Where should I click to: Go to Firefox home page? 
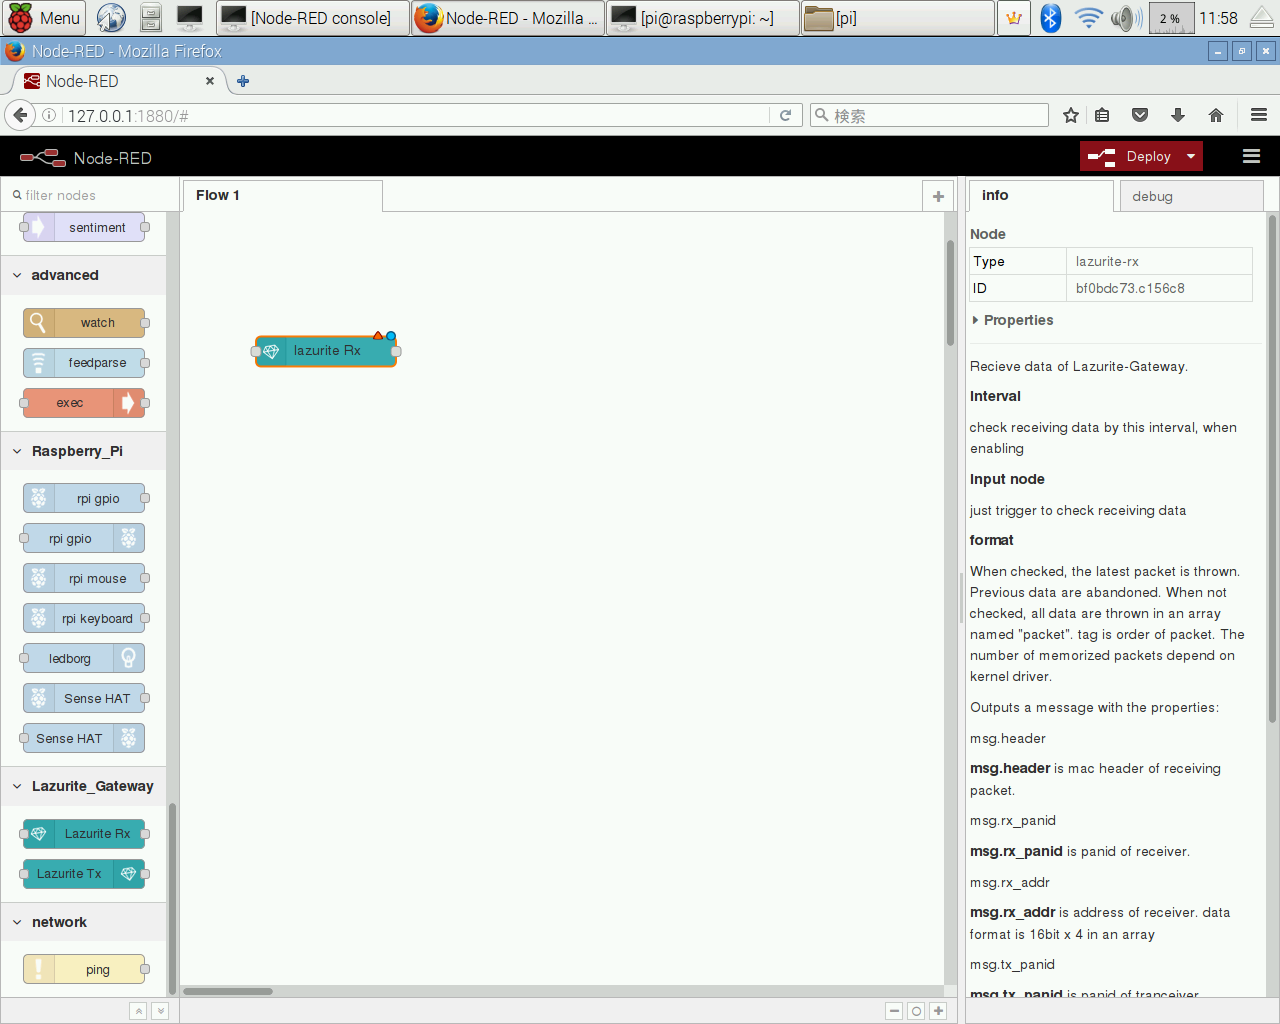tap(1216, 115)
